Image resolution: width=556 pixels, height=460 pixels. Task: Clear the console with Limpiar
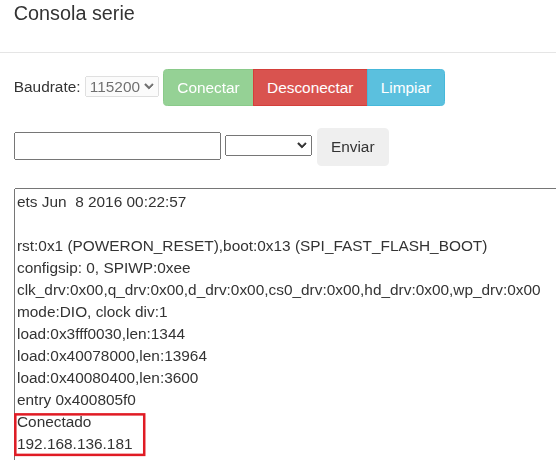(406, 88)
